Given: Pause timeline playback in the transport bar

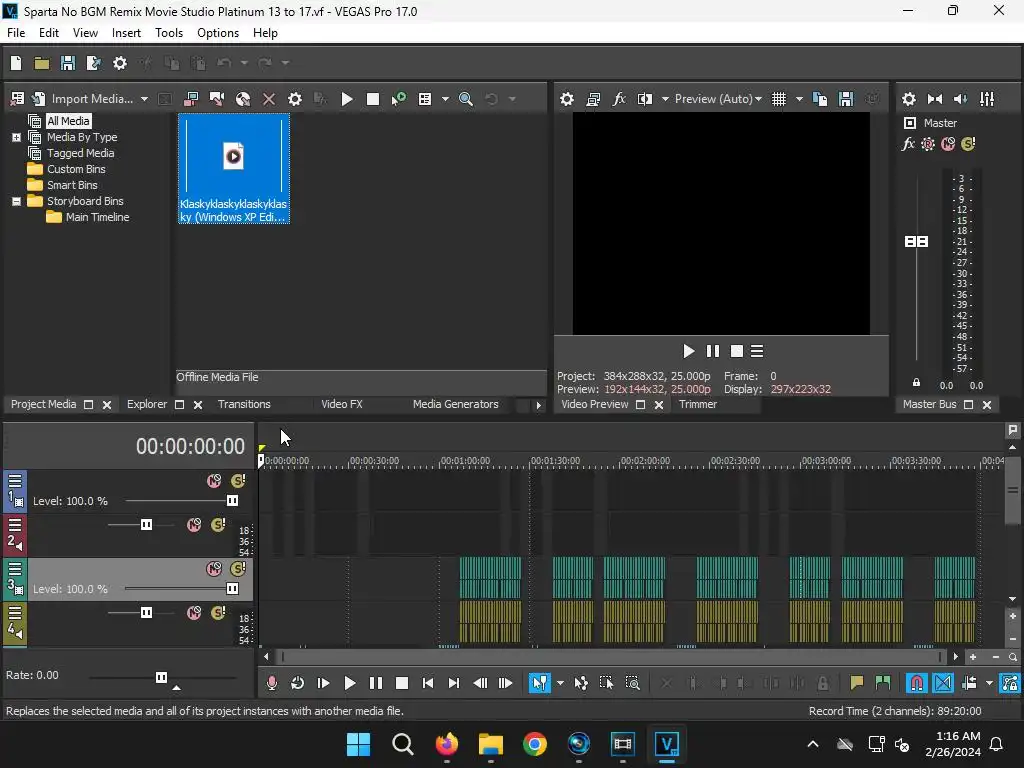Looking at the screenshot, I should 376,683.
